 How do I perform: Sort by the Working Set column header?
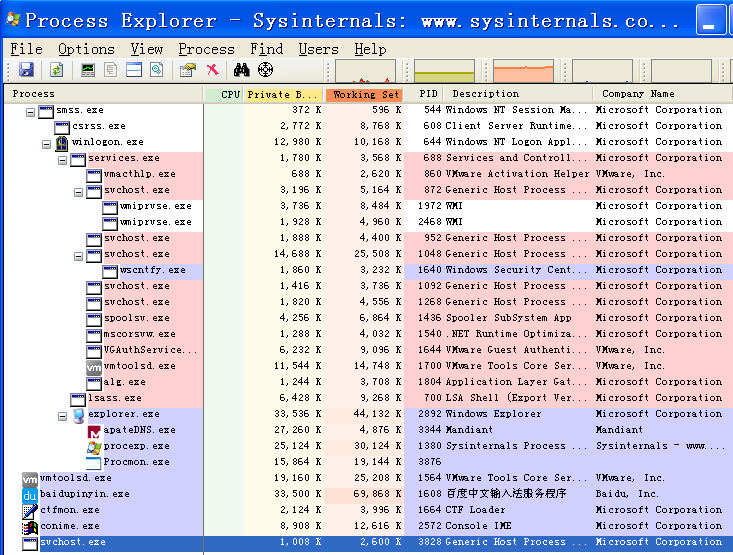tap(364, 94)
